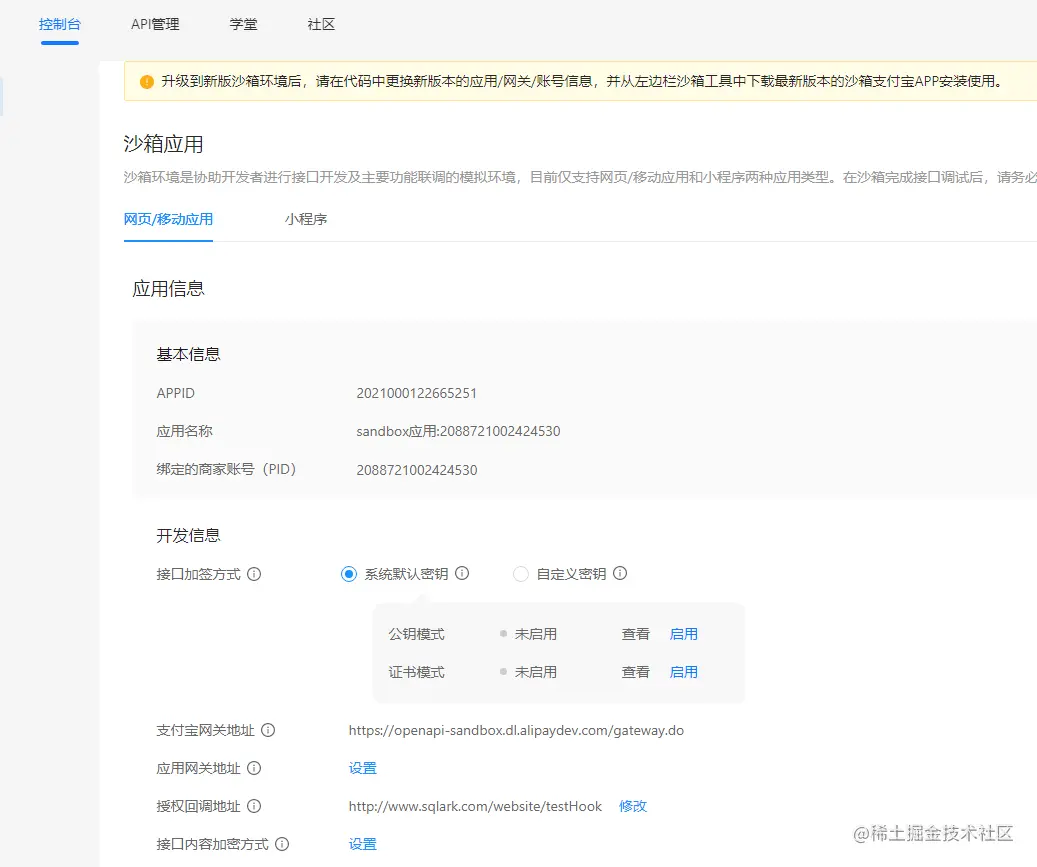Image resolution: width=1037 pixels, height=867 pixels.
Task: Click 启用 in 公钥模式 row
Action: [684, 634]
